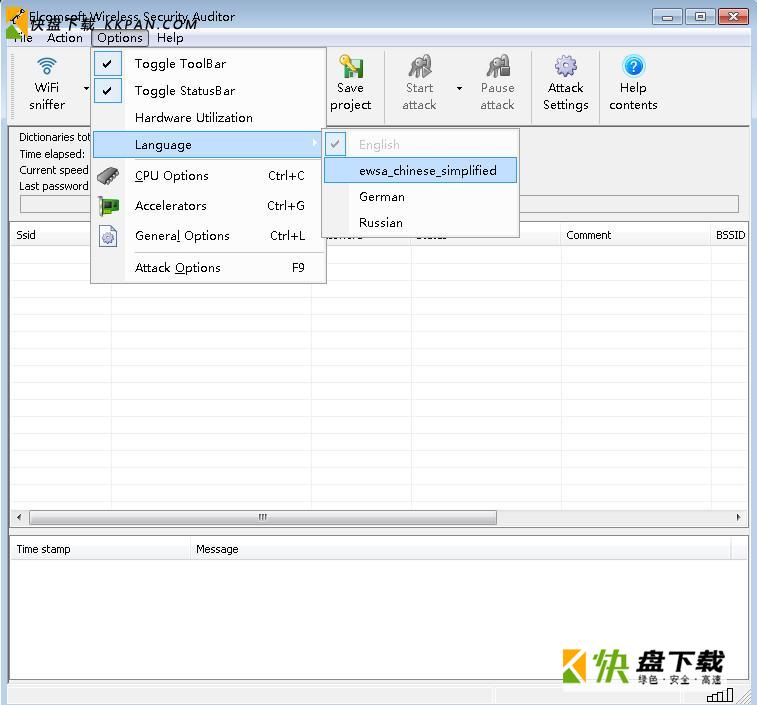This screenshot has width=757, height=705.
Task: Click the signal strength icon in status bar
Action: pos(720,695)
